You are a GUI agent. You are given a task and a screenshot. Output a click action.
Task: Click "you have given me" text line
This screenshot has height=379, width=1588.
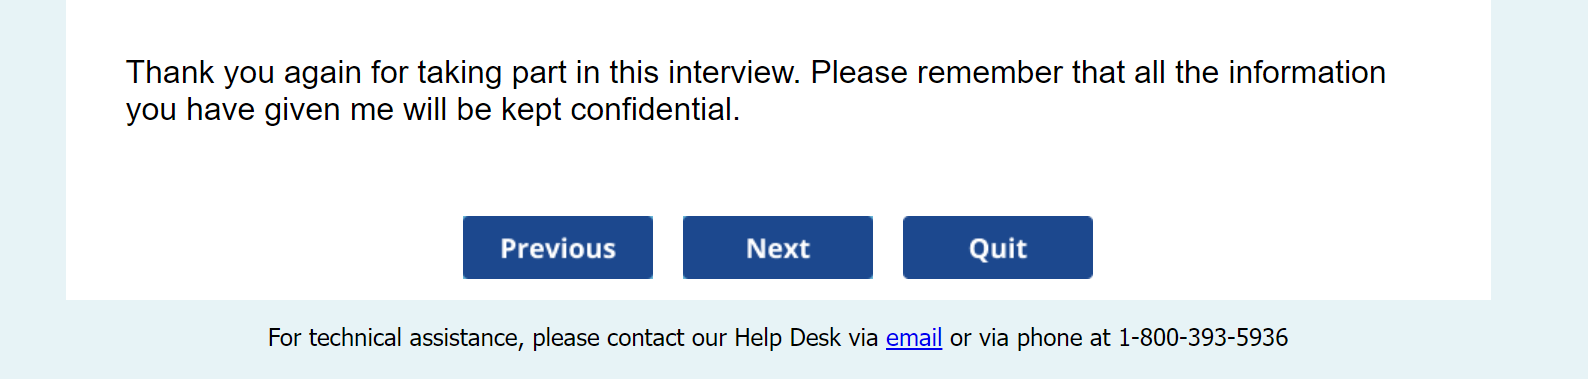[x=260, y=109]
